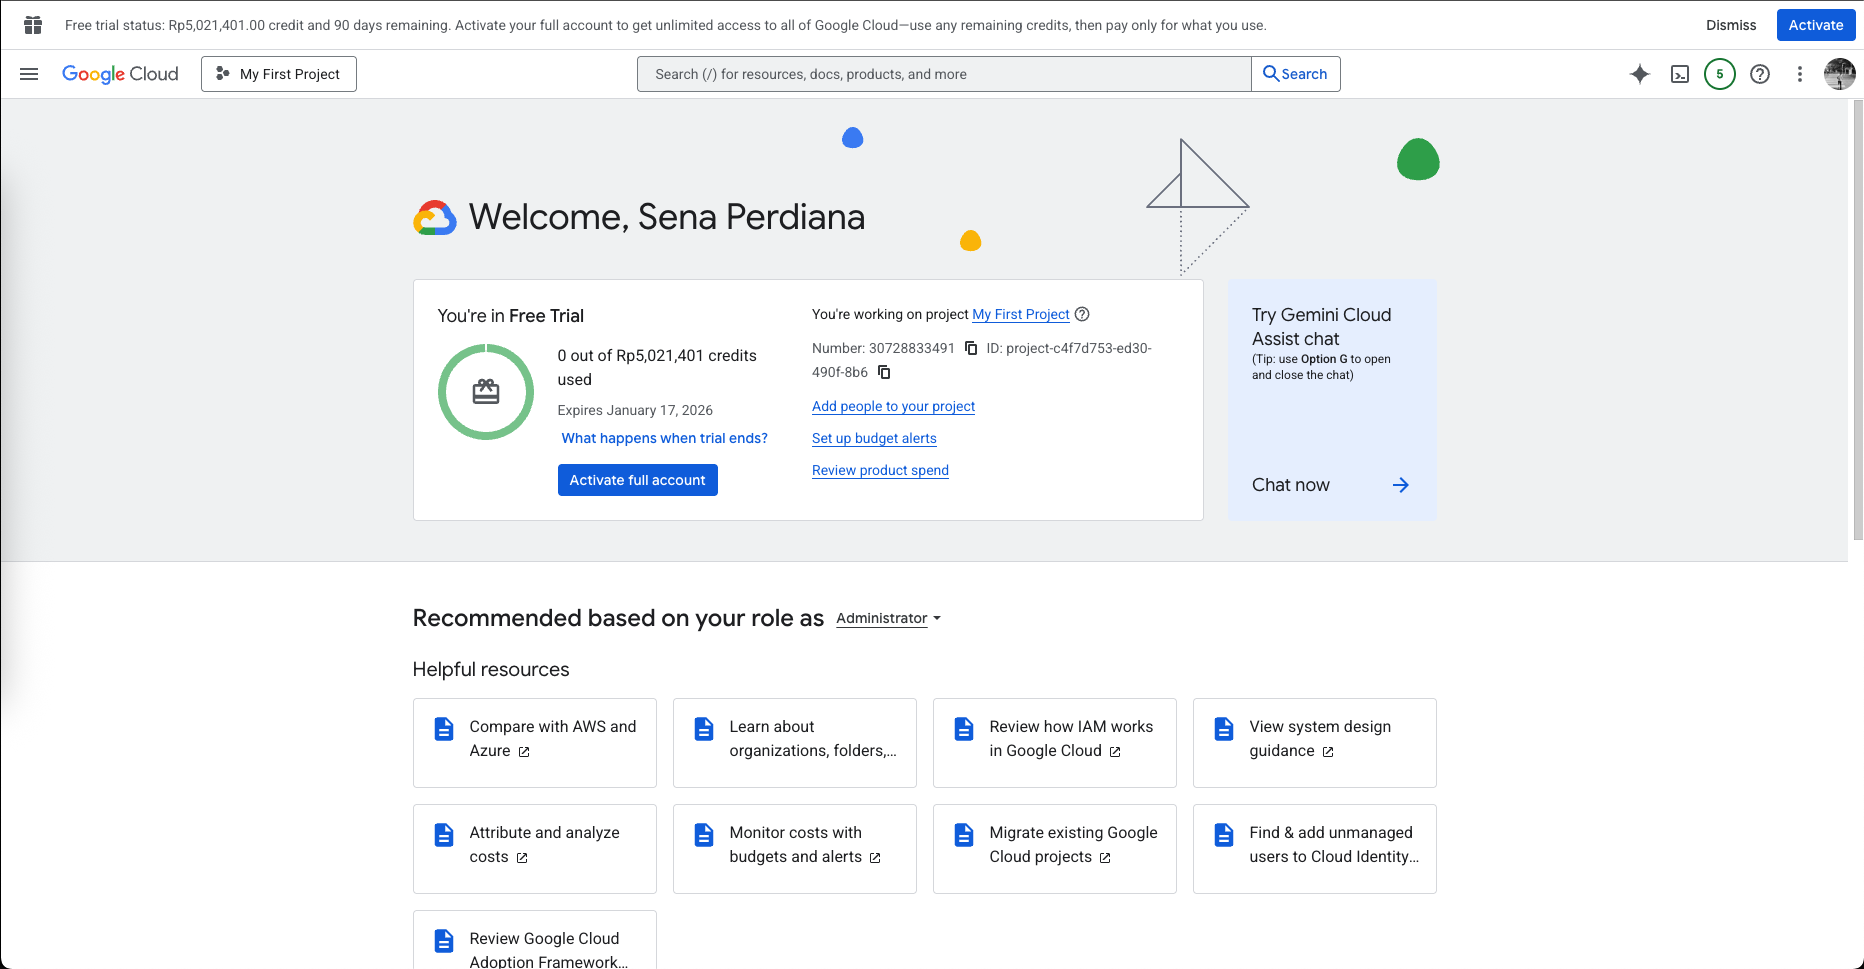The width and height of the screenshot is (1864, 969).
Task: Open Gemini AI assistant sparkle icon
Action: tap(1640, 74)
